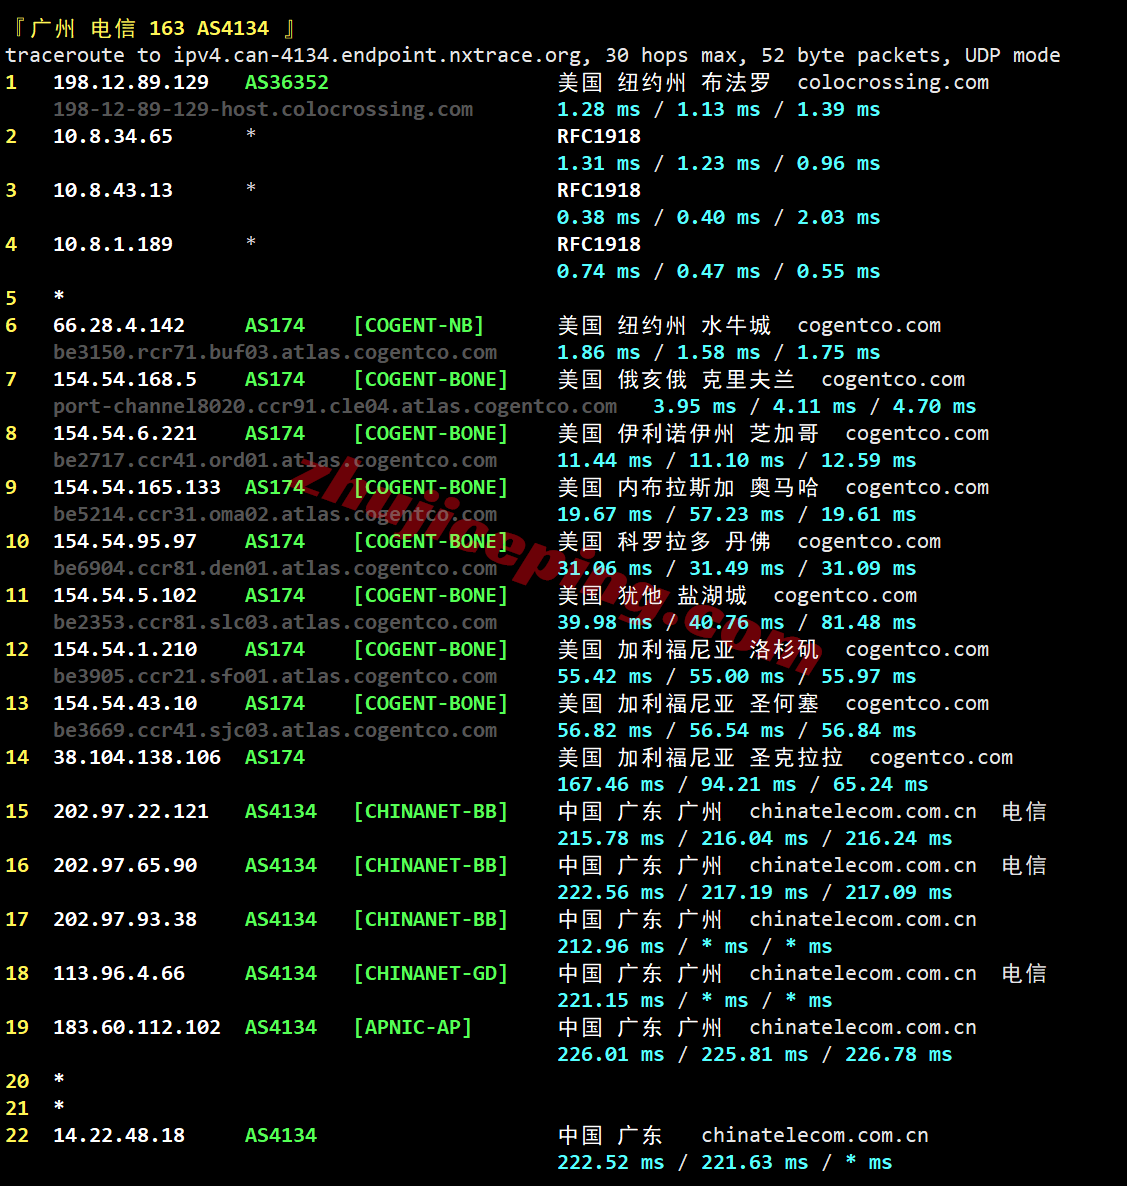Click hostname be6904.ccr81.den01.atlas.cogentco.com

(275, 568)
